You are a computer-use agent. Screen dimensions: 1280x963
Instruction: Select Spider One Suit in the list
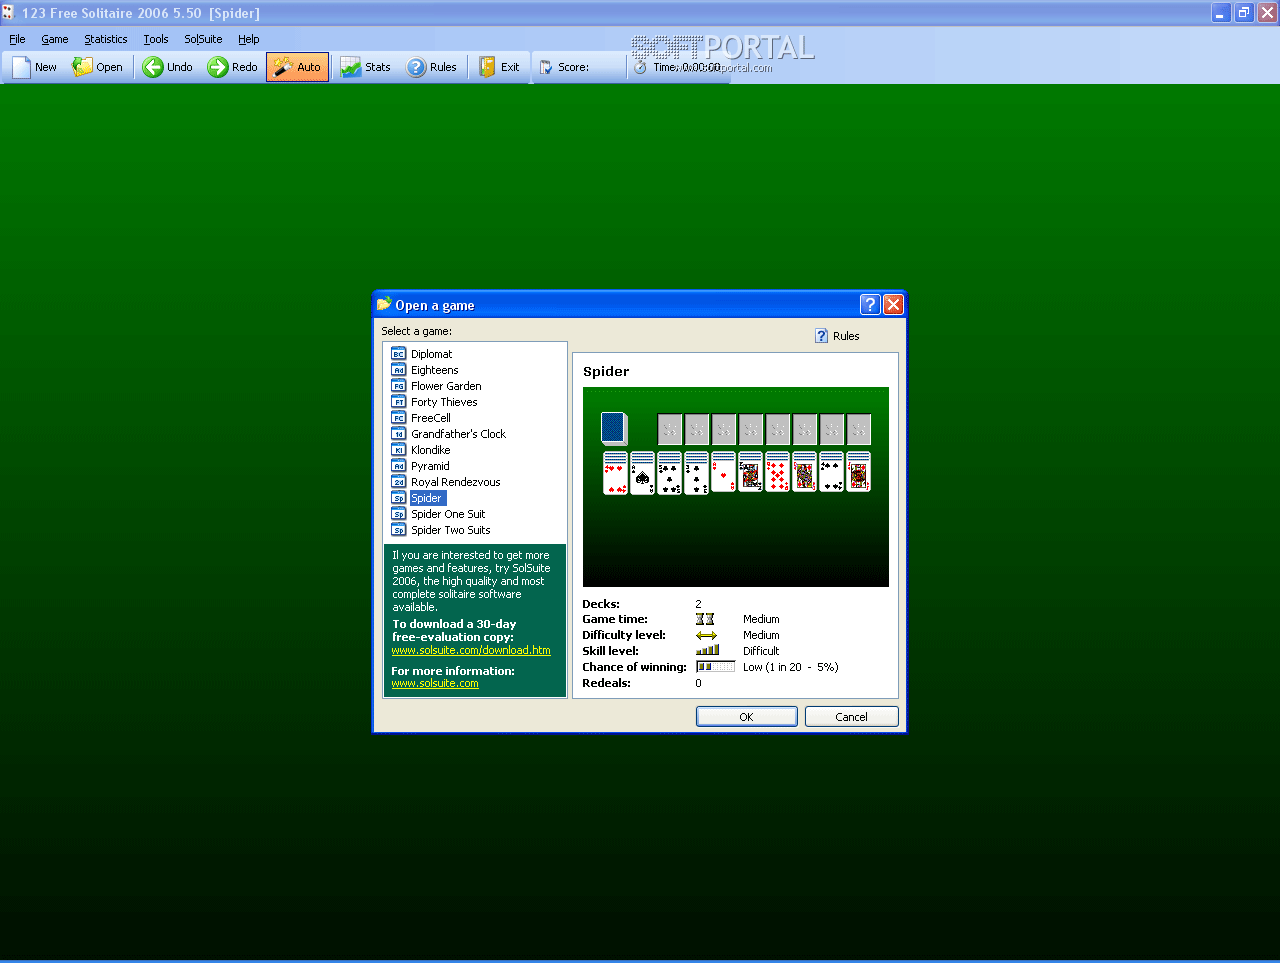(448, 514)
